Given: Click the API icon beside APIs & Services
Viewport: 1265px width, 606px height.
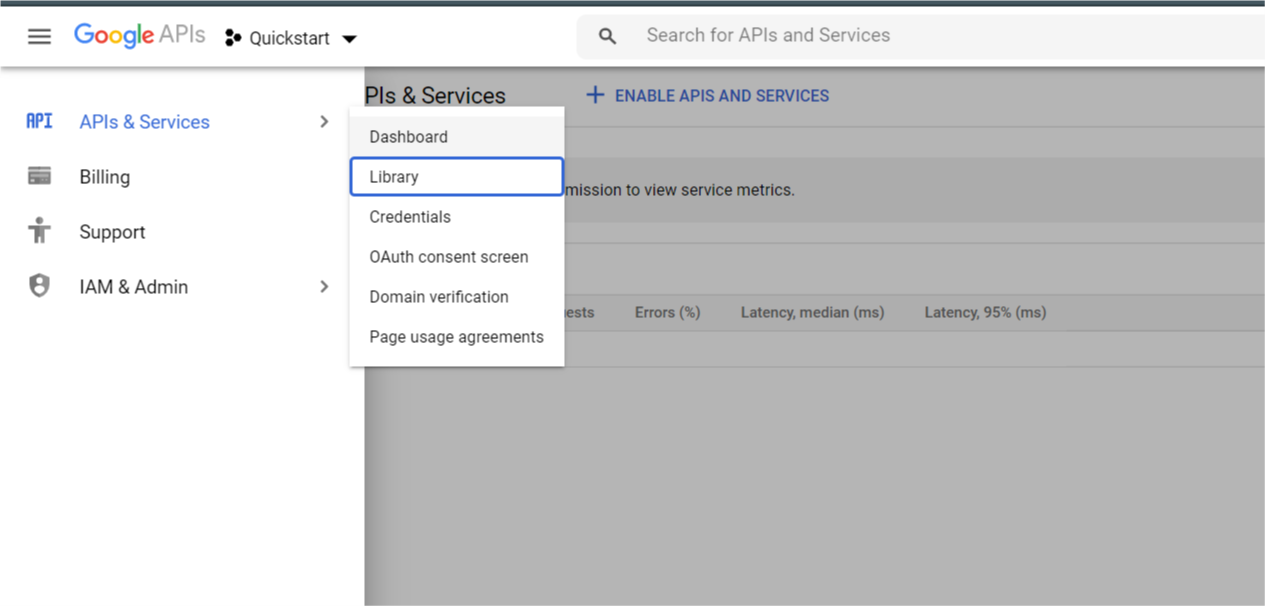Looking at the screenshot, I should pyautogui.click(x=39, y=121).
